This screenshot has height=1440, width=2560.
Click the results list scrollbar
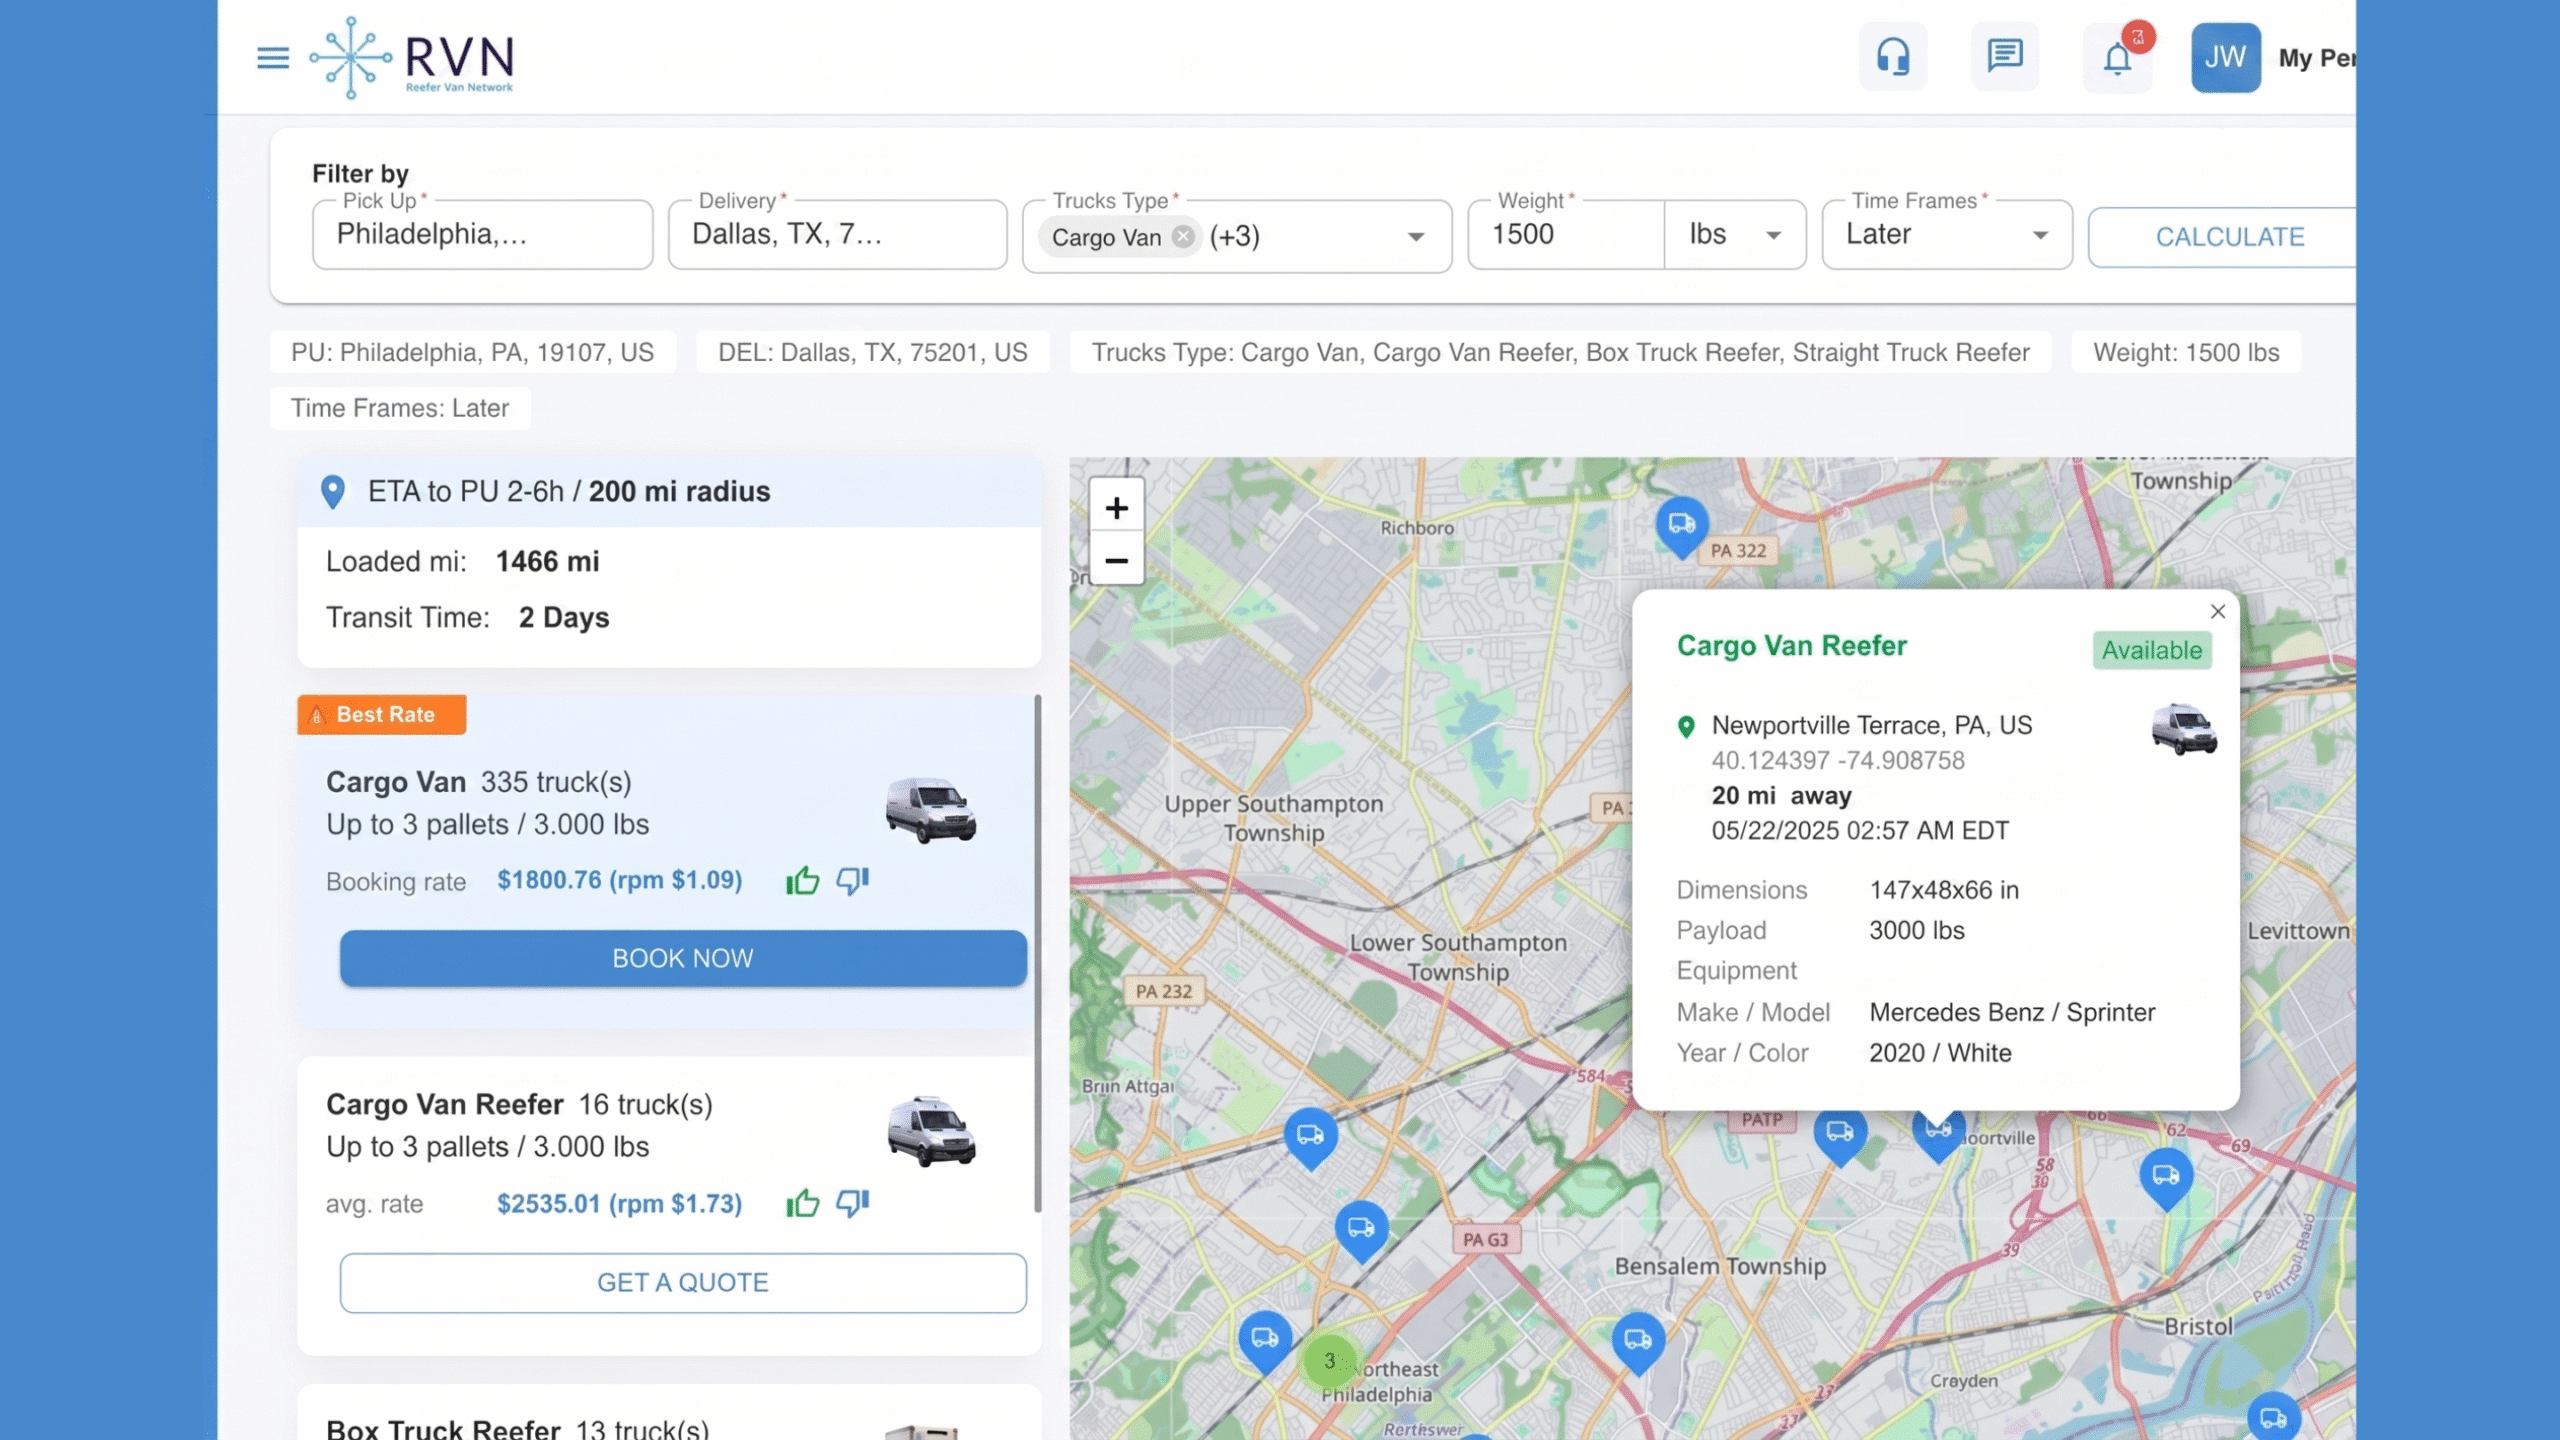point(1037,954)
